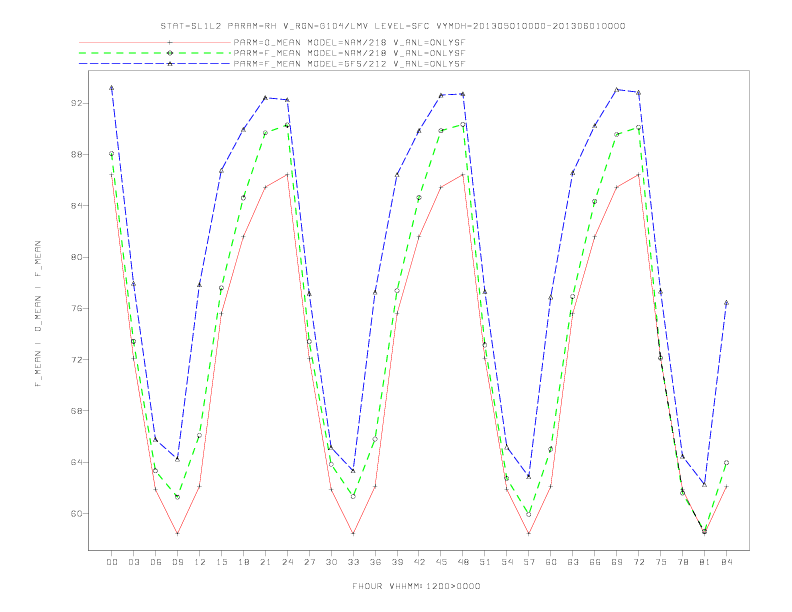Click x-axis tick label 33
Image resolution: width=792 pixels, height=612 pixels.
coord(353,562)
